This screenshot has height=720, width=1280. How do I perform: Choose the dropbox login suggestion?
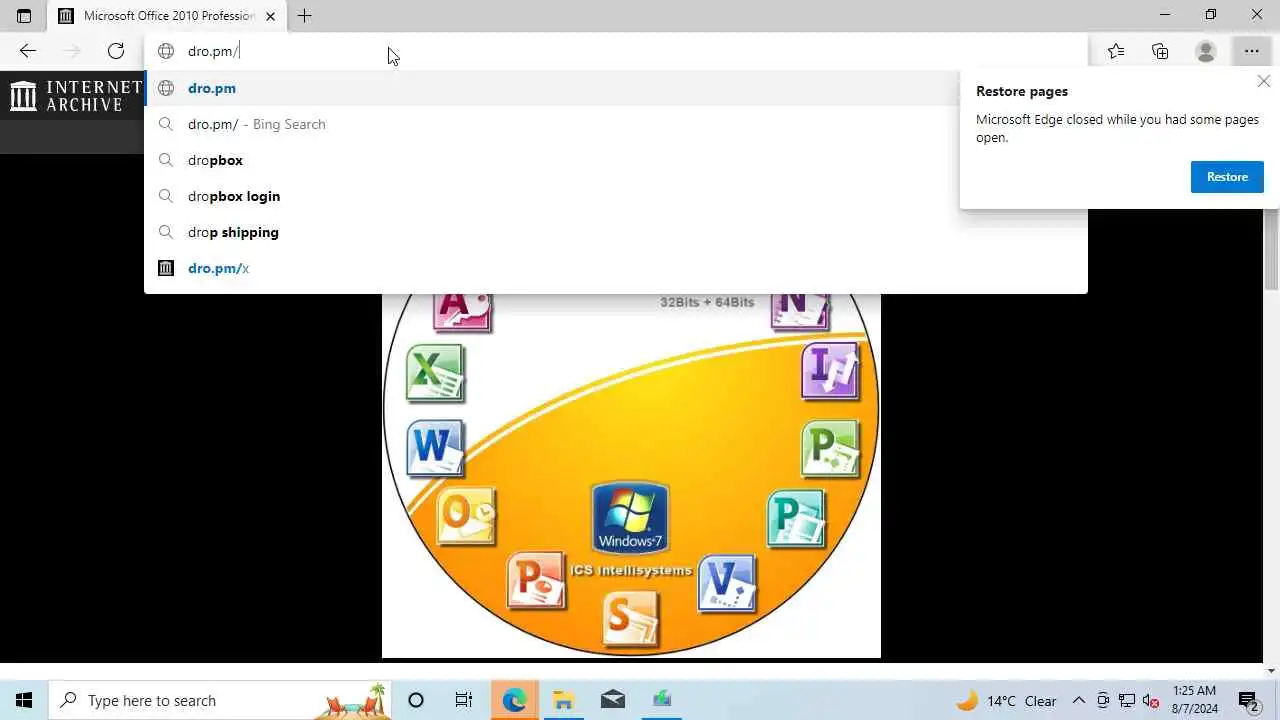point(616,196)
